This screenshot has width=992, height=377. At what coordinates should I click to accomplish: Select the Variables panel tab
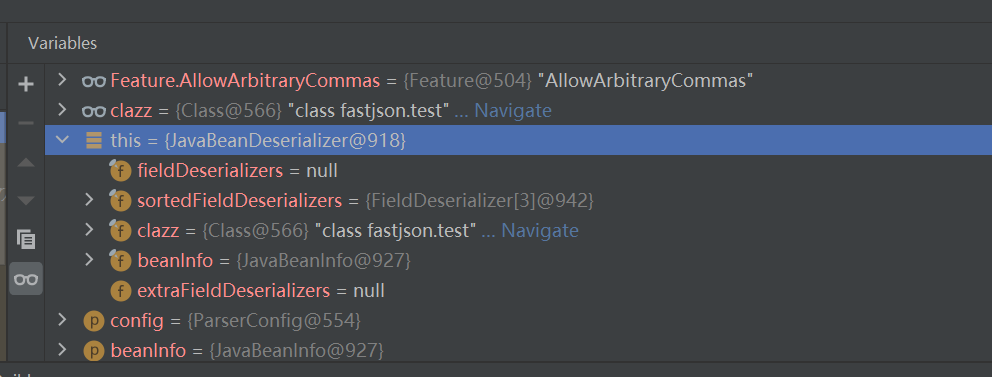tap(63, 43)
